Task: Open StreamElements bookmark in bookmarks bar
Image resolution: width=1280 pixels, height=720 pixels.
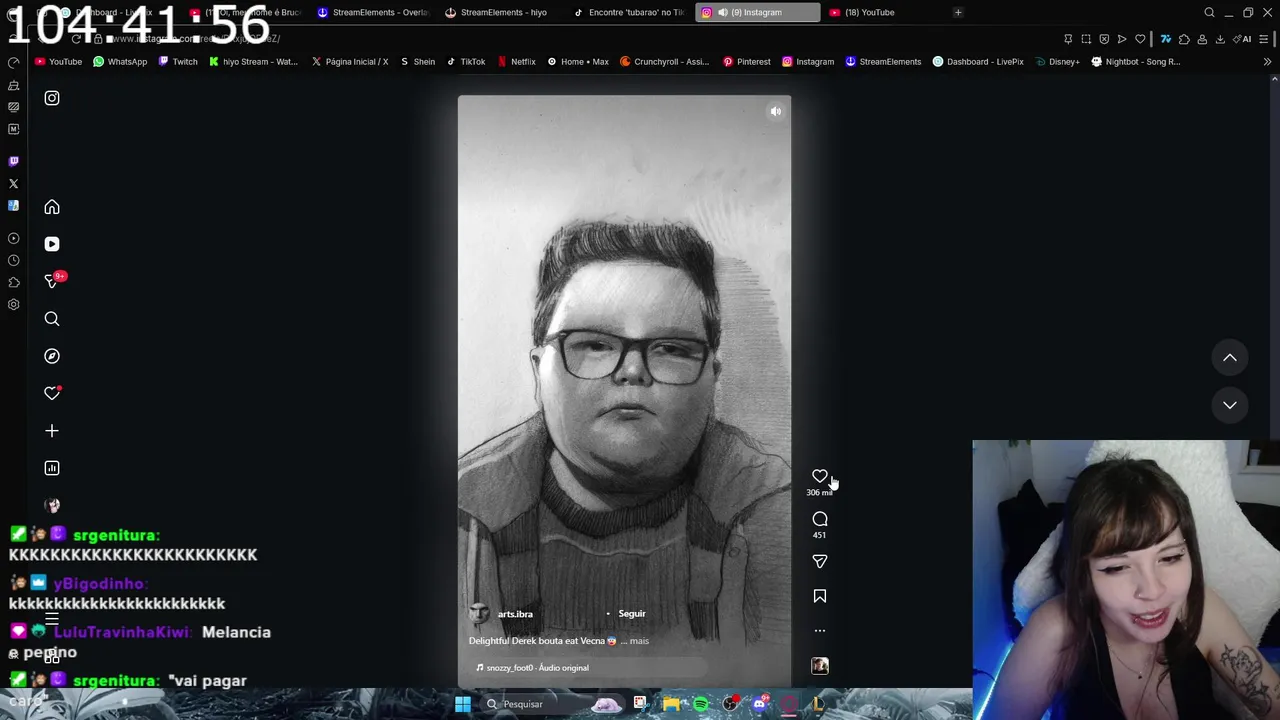Action: click(883, 62)
